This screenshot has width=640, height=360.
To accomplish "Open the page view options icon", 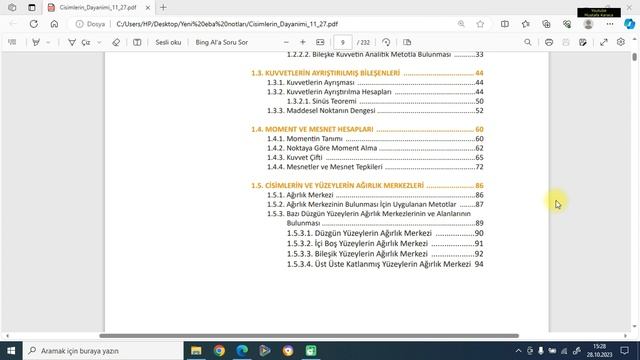I will coord(407,42).
